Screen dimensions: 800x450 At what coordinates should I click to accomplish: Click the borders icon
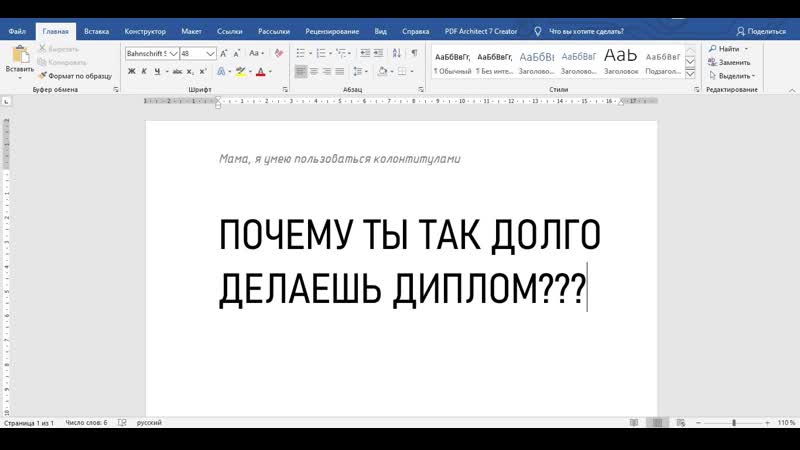(402, 71)
